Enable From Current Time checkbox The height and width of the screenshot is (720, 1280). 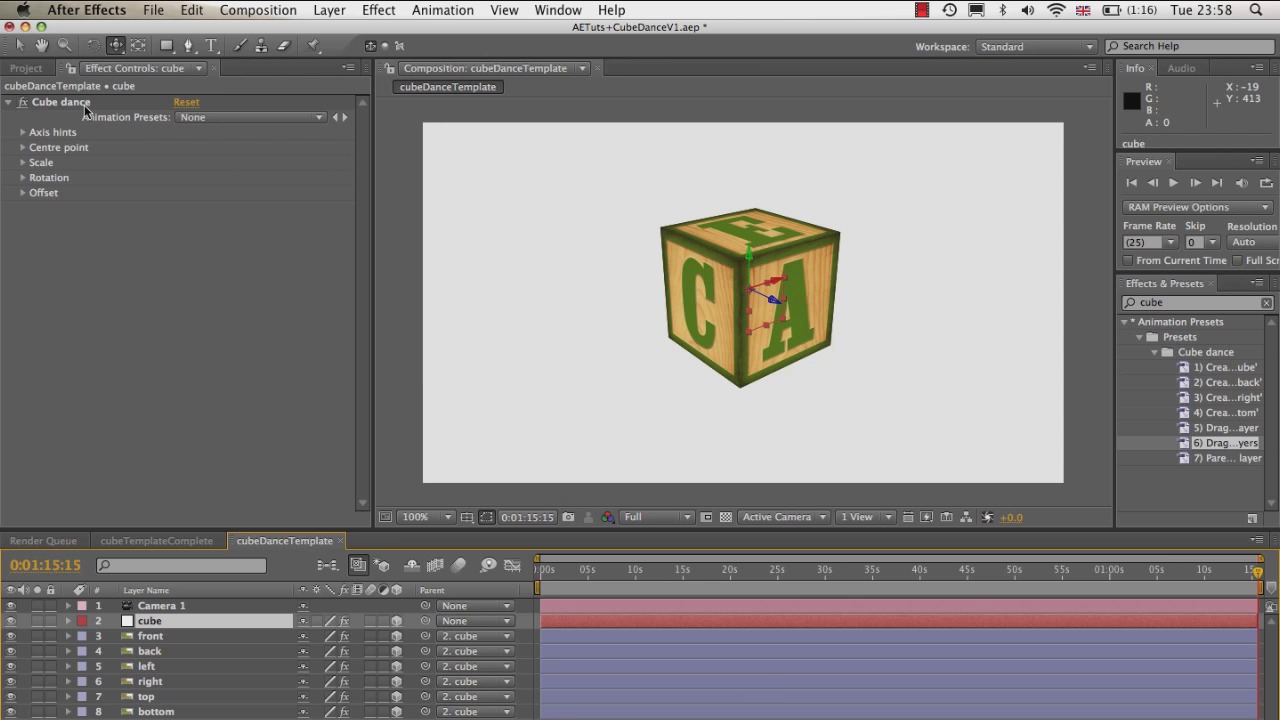click(1127, 261)
